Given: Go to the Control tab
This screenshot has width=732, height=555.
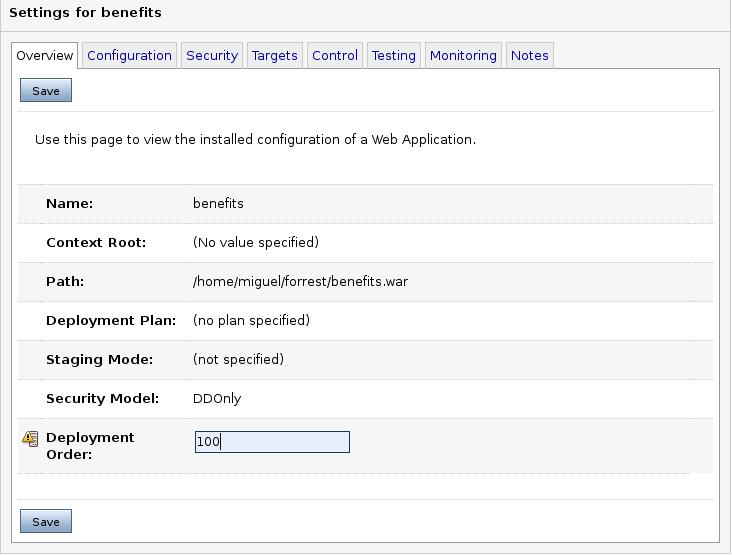Looking at the screenshot, I should [x=335, y=56].
